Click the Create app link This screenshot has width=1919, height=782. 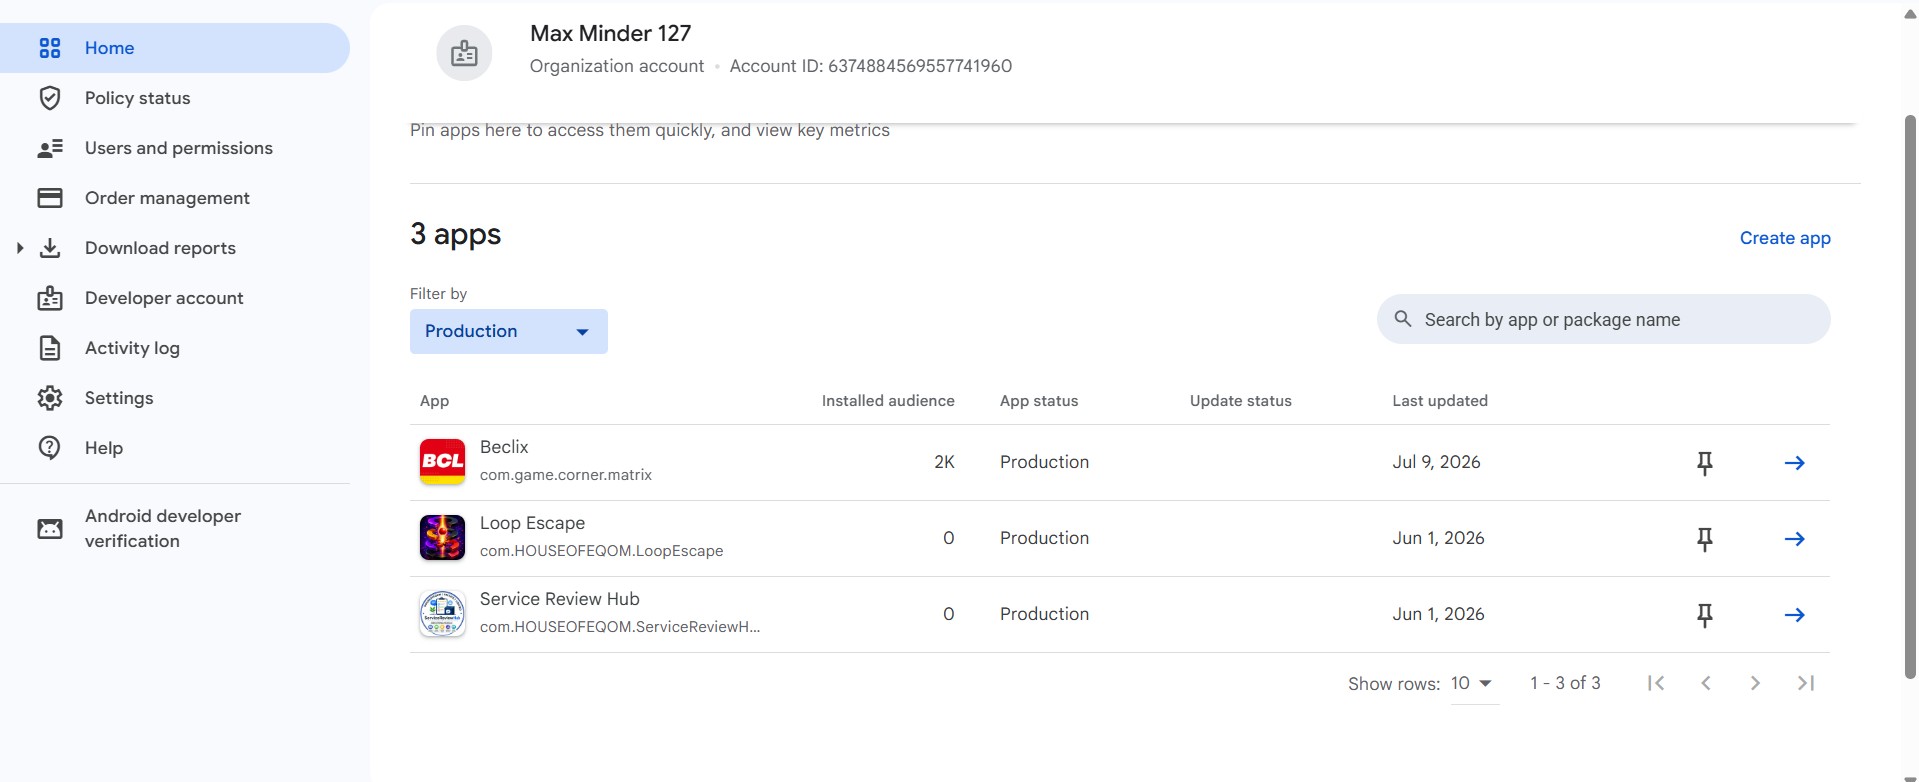(1785, 238)
